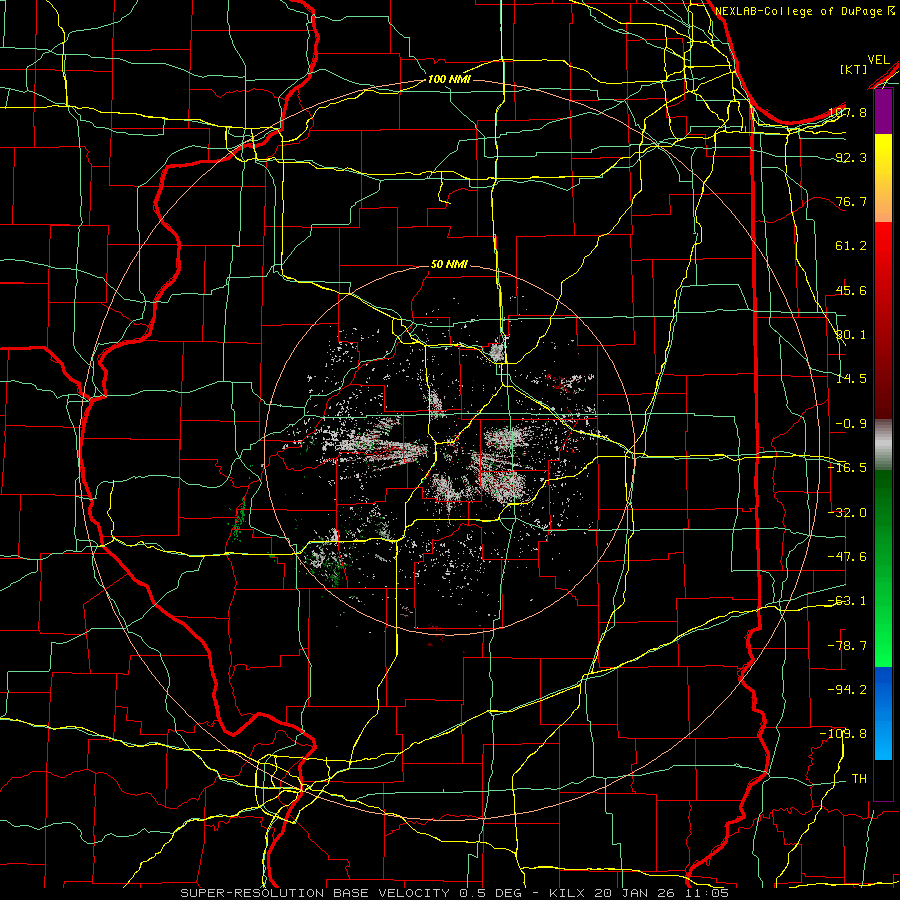
Task: Click the 107.8 value on velocity scale
Action: (x=848, y=112)
